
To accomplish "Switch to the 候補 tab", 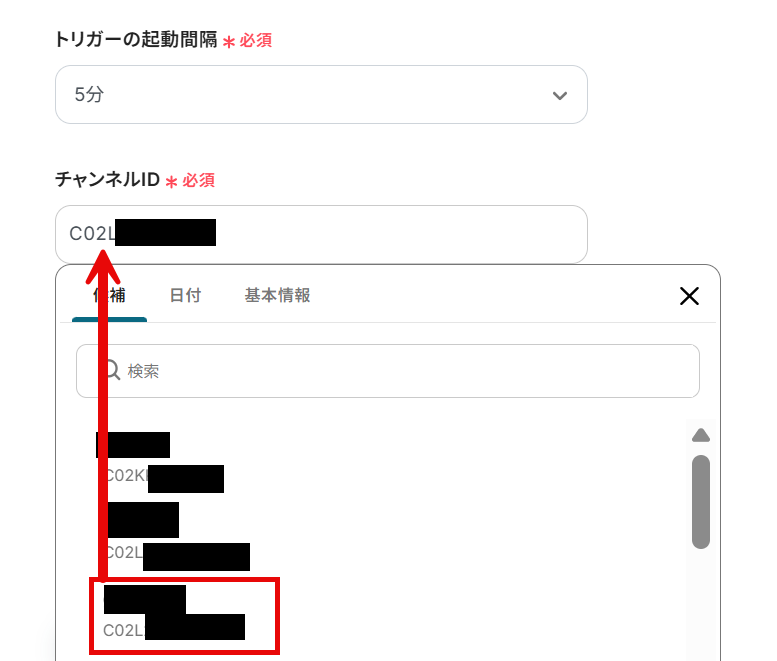I will 110,296.
